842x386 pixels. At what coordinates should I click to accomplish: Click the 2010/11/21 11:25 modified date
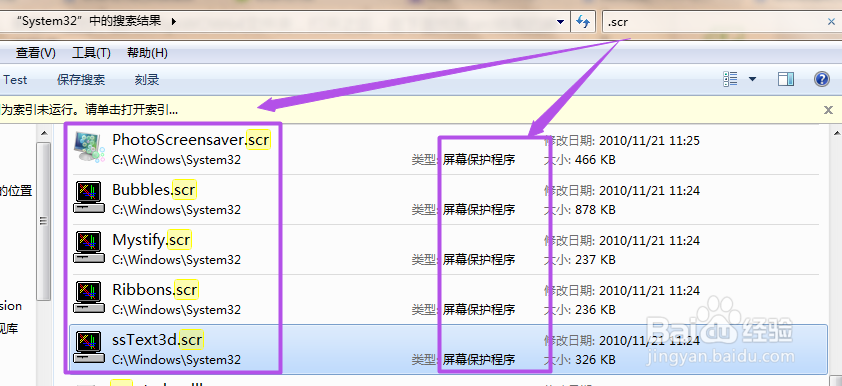tap(649, 141)
